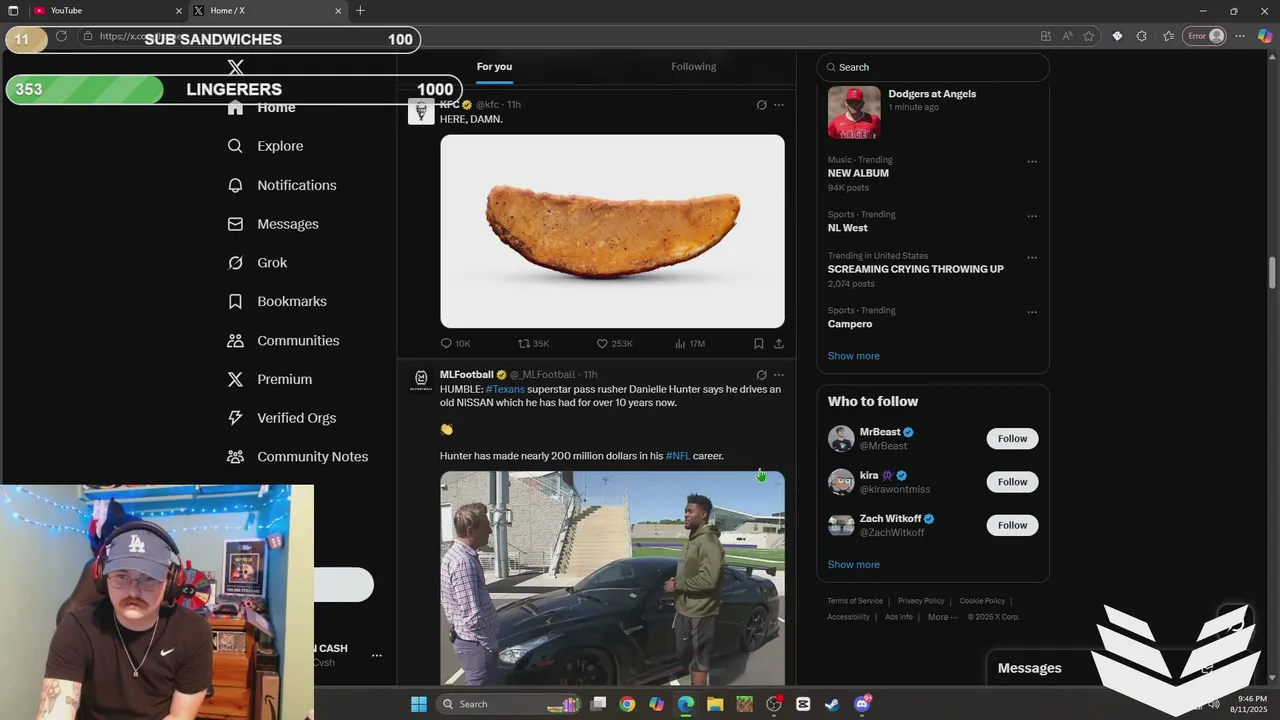The width and height of the screenshot is (1280, 720).
Task: Click the reply icon on KFC post
Action: [447, 343]
